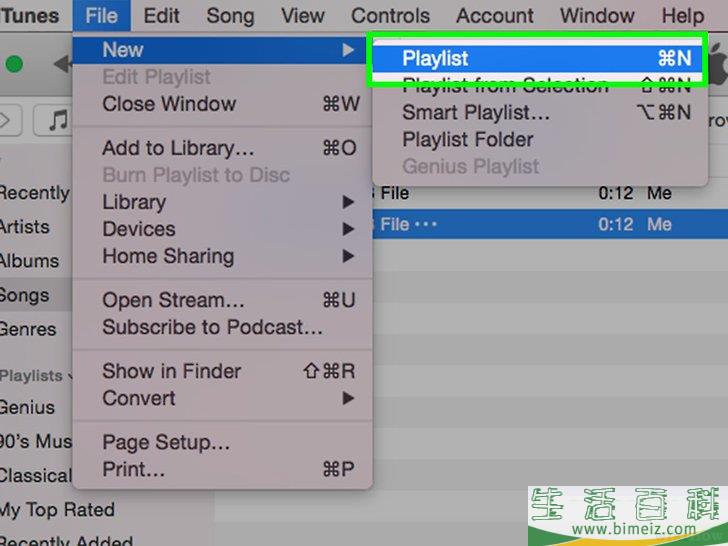
Task: Expand the Convert submenu
Action: coord(222,398)
